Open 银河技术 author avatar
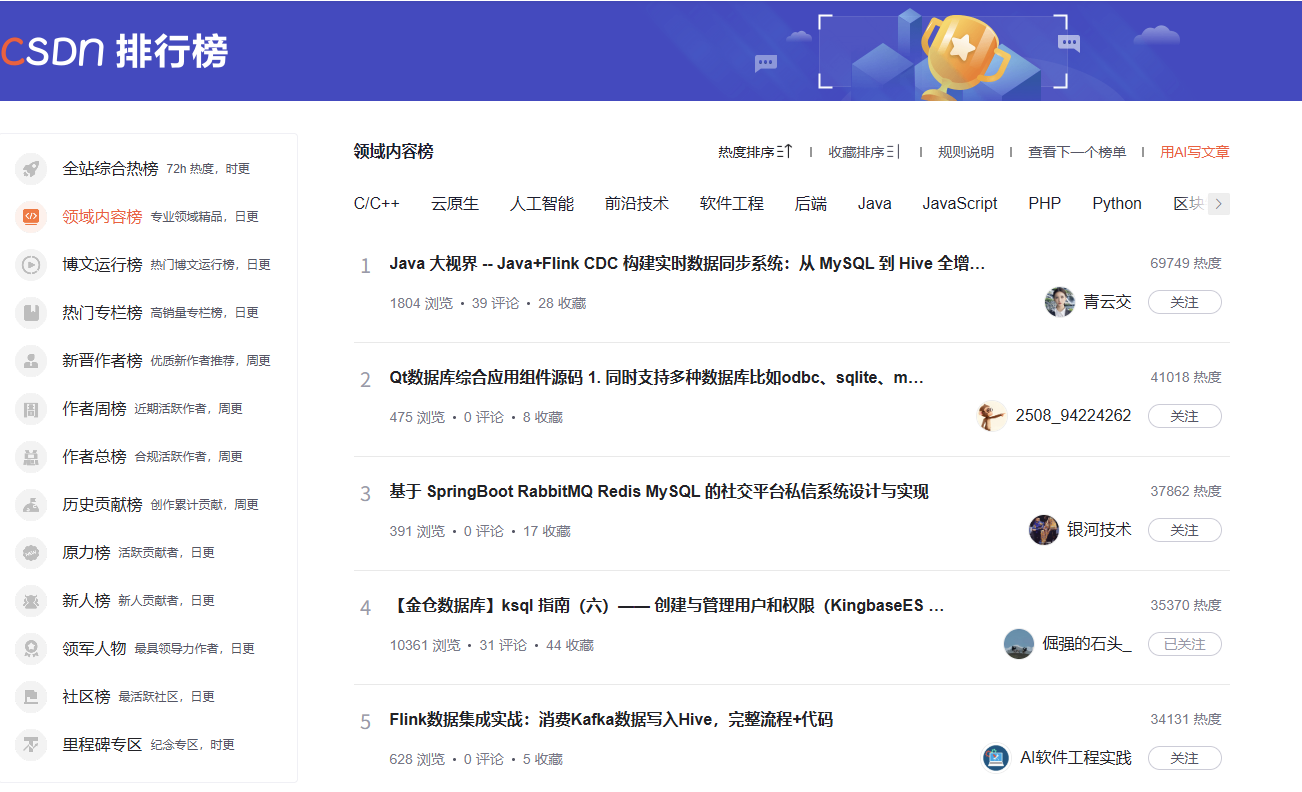The height and width of the screenshot is (792, 1302). pos(1044,530)
